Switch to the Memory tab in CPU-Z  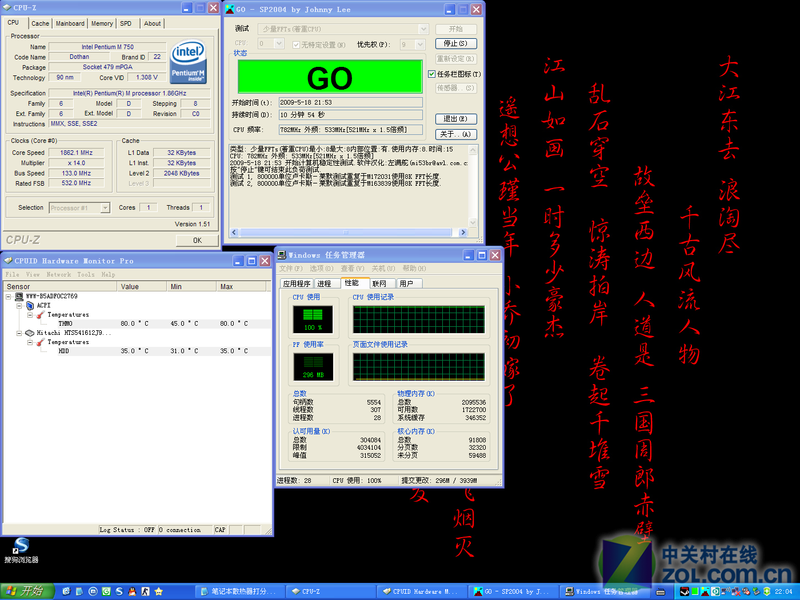(102, 23)
